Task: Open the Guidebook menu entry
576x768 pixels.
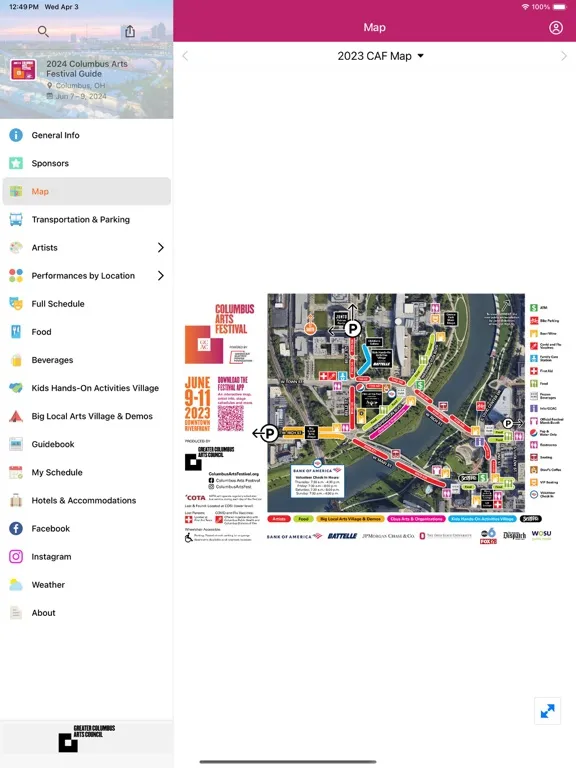Action: 87,444
